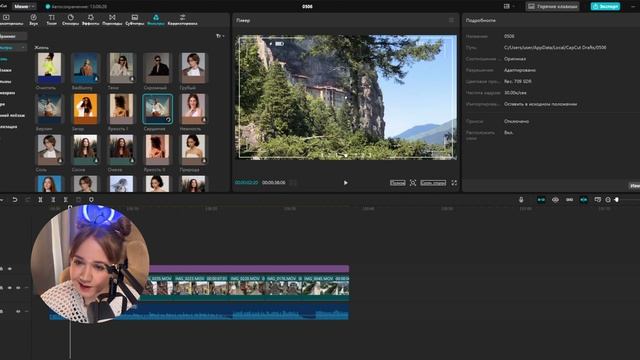Toggle the linkage chain icon
The height and width of the screenshot is (360, 640).
point(569,200)
